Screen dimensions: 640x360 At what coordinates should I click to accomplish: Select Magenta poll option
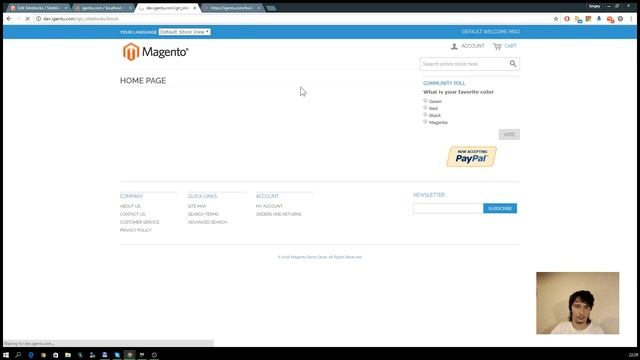[x=425, y=122]
